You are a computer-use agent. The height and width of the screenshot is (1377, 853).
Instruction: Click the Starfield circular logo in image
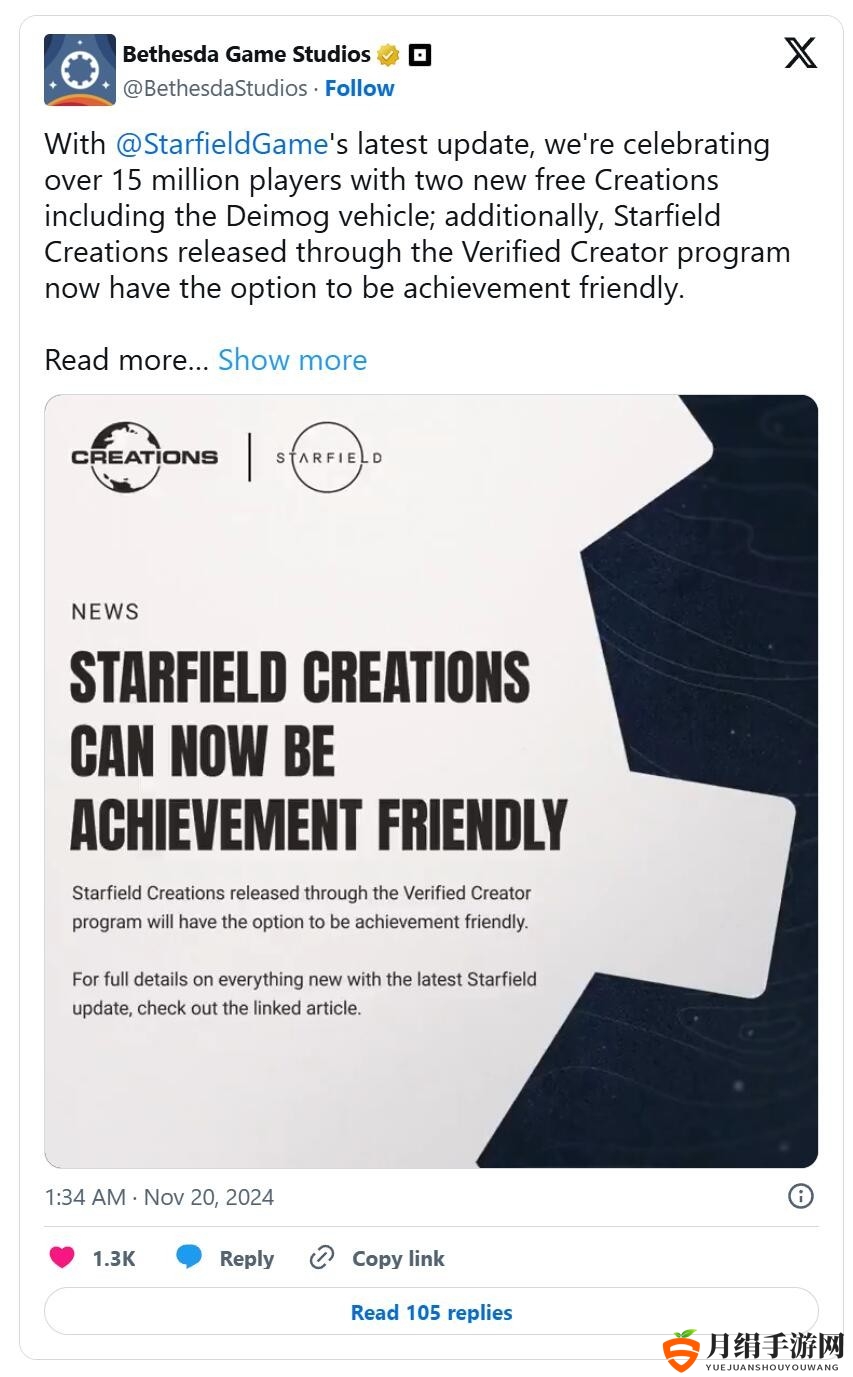[329, 457]
